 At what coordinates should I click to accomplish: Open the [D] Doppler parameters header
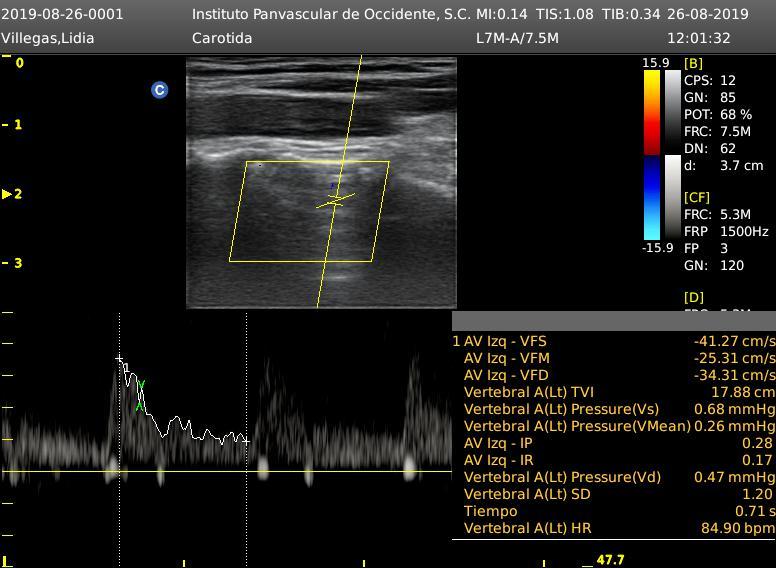pos(693,298)
